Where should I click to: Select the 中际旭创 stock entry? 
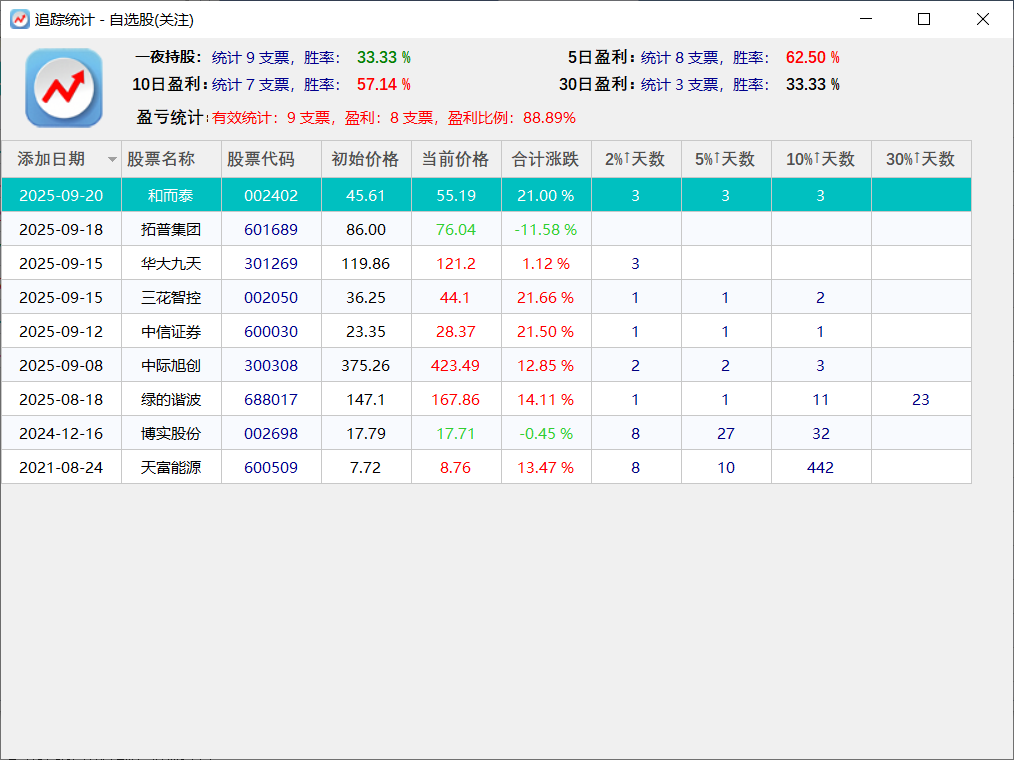[171, 365]
